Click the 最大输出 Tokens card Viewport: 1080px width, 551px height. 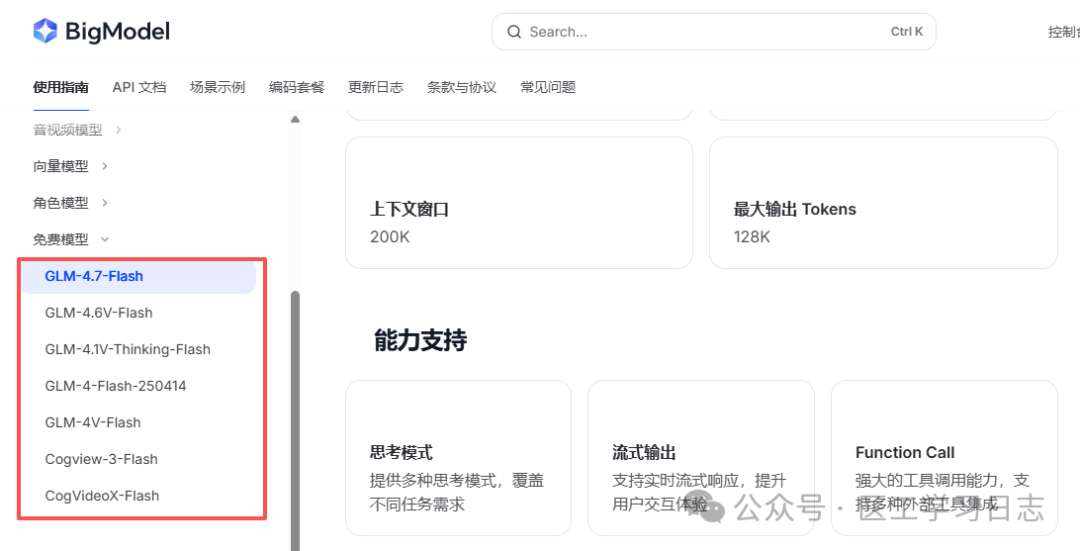pyautogui.click(x=883, y=202)
